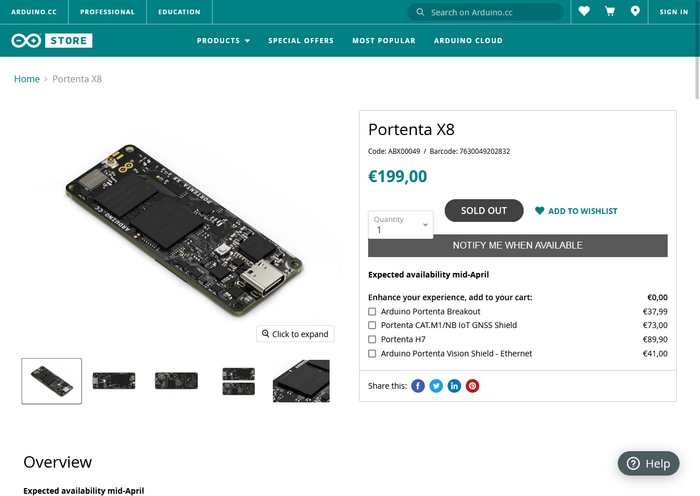Go to Special Offers menu item
The image size is (700, 496).
(x=301, y=41)
